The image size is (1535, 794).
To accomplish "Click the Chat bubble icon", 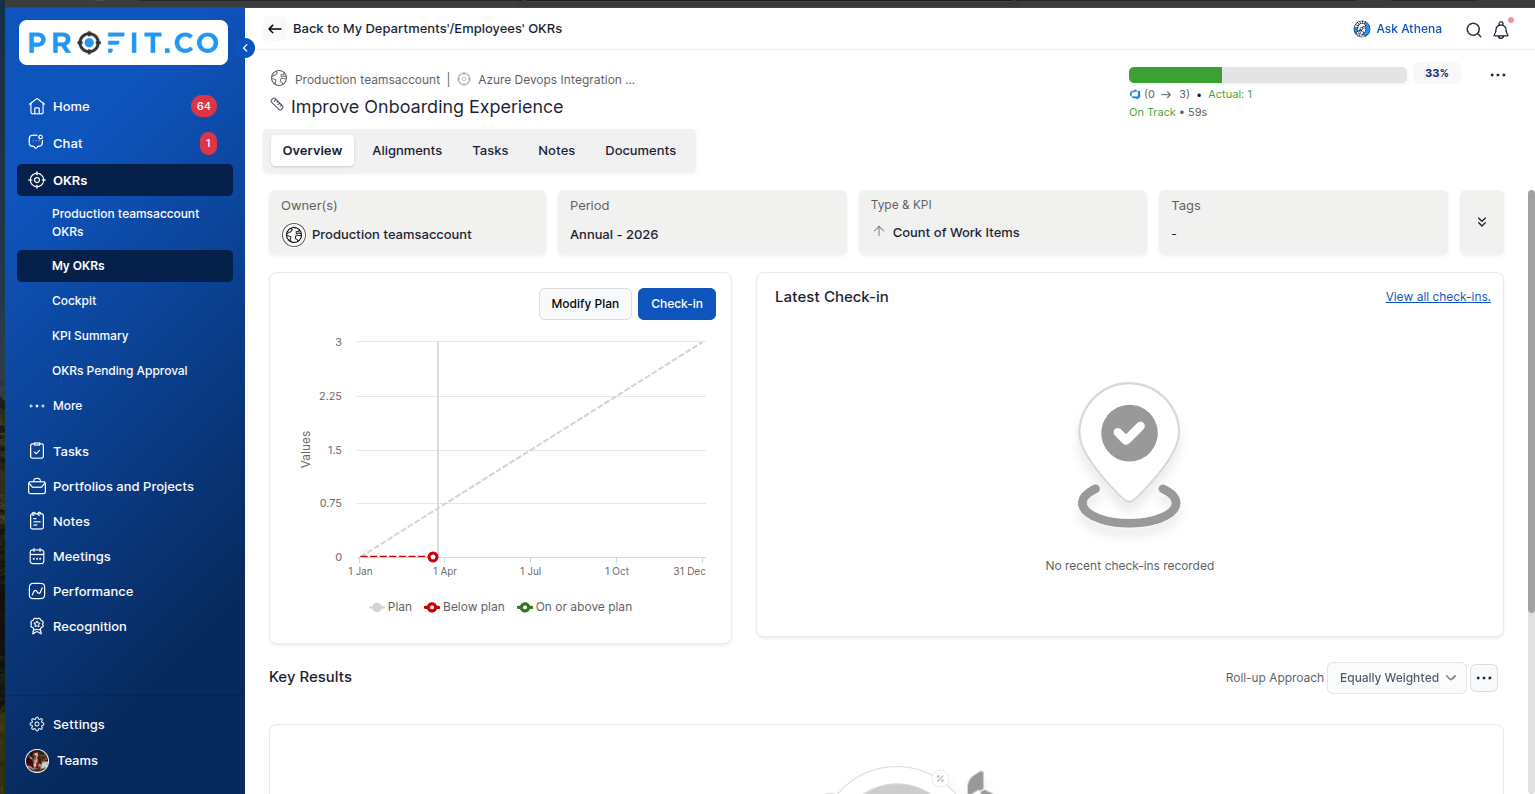I will click(x=37, y=143).
